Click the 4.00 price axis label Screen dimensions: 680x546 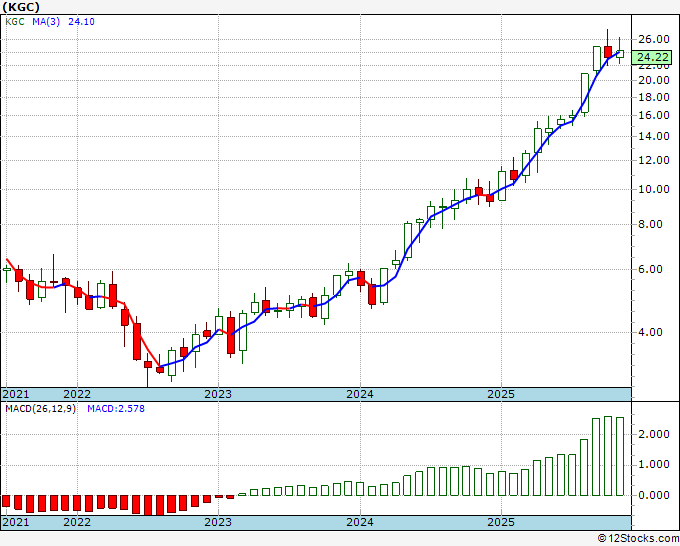(656, 332)
